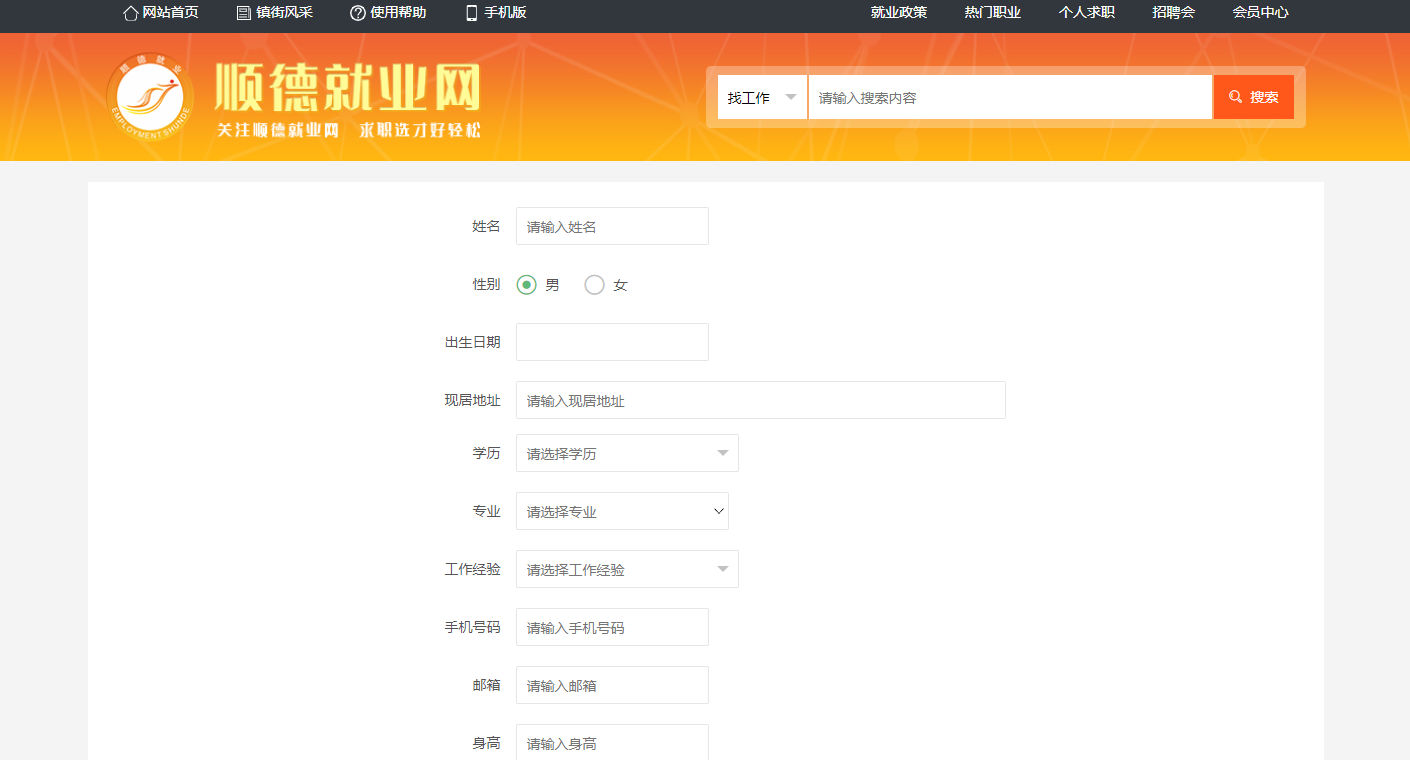Click the 请输入搜索内容 search box
This screenshot has height=760, width=1410.
coord(1010,97)
